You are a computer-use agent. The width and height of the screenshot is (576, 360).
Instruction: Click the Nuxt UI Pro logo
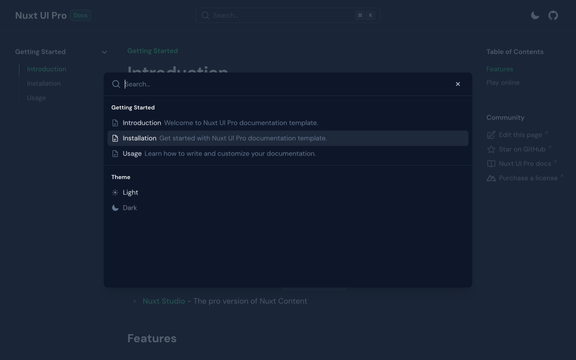click(x=41, y=15)
